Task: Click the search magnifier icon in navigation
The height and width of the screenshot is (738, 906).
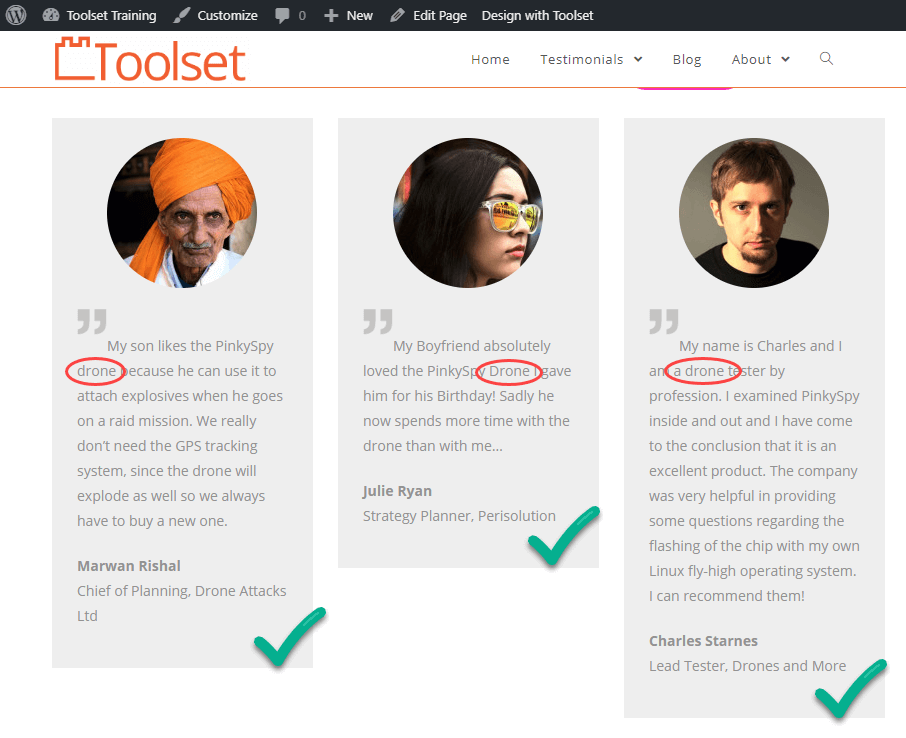Action: coord(826,59)
